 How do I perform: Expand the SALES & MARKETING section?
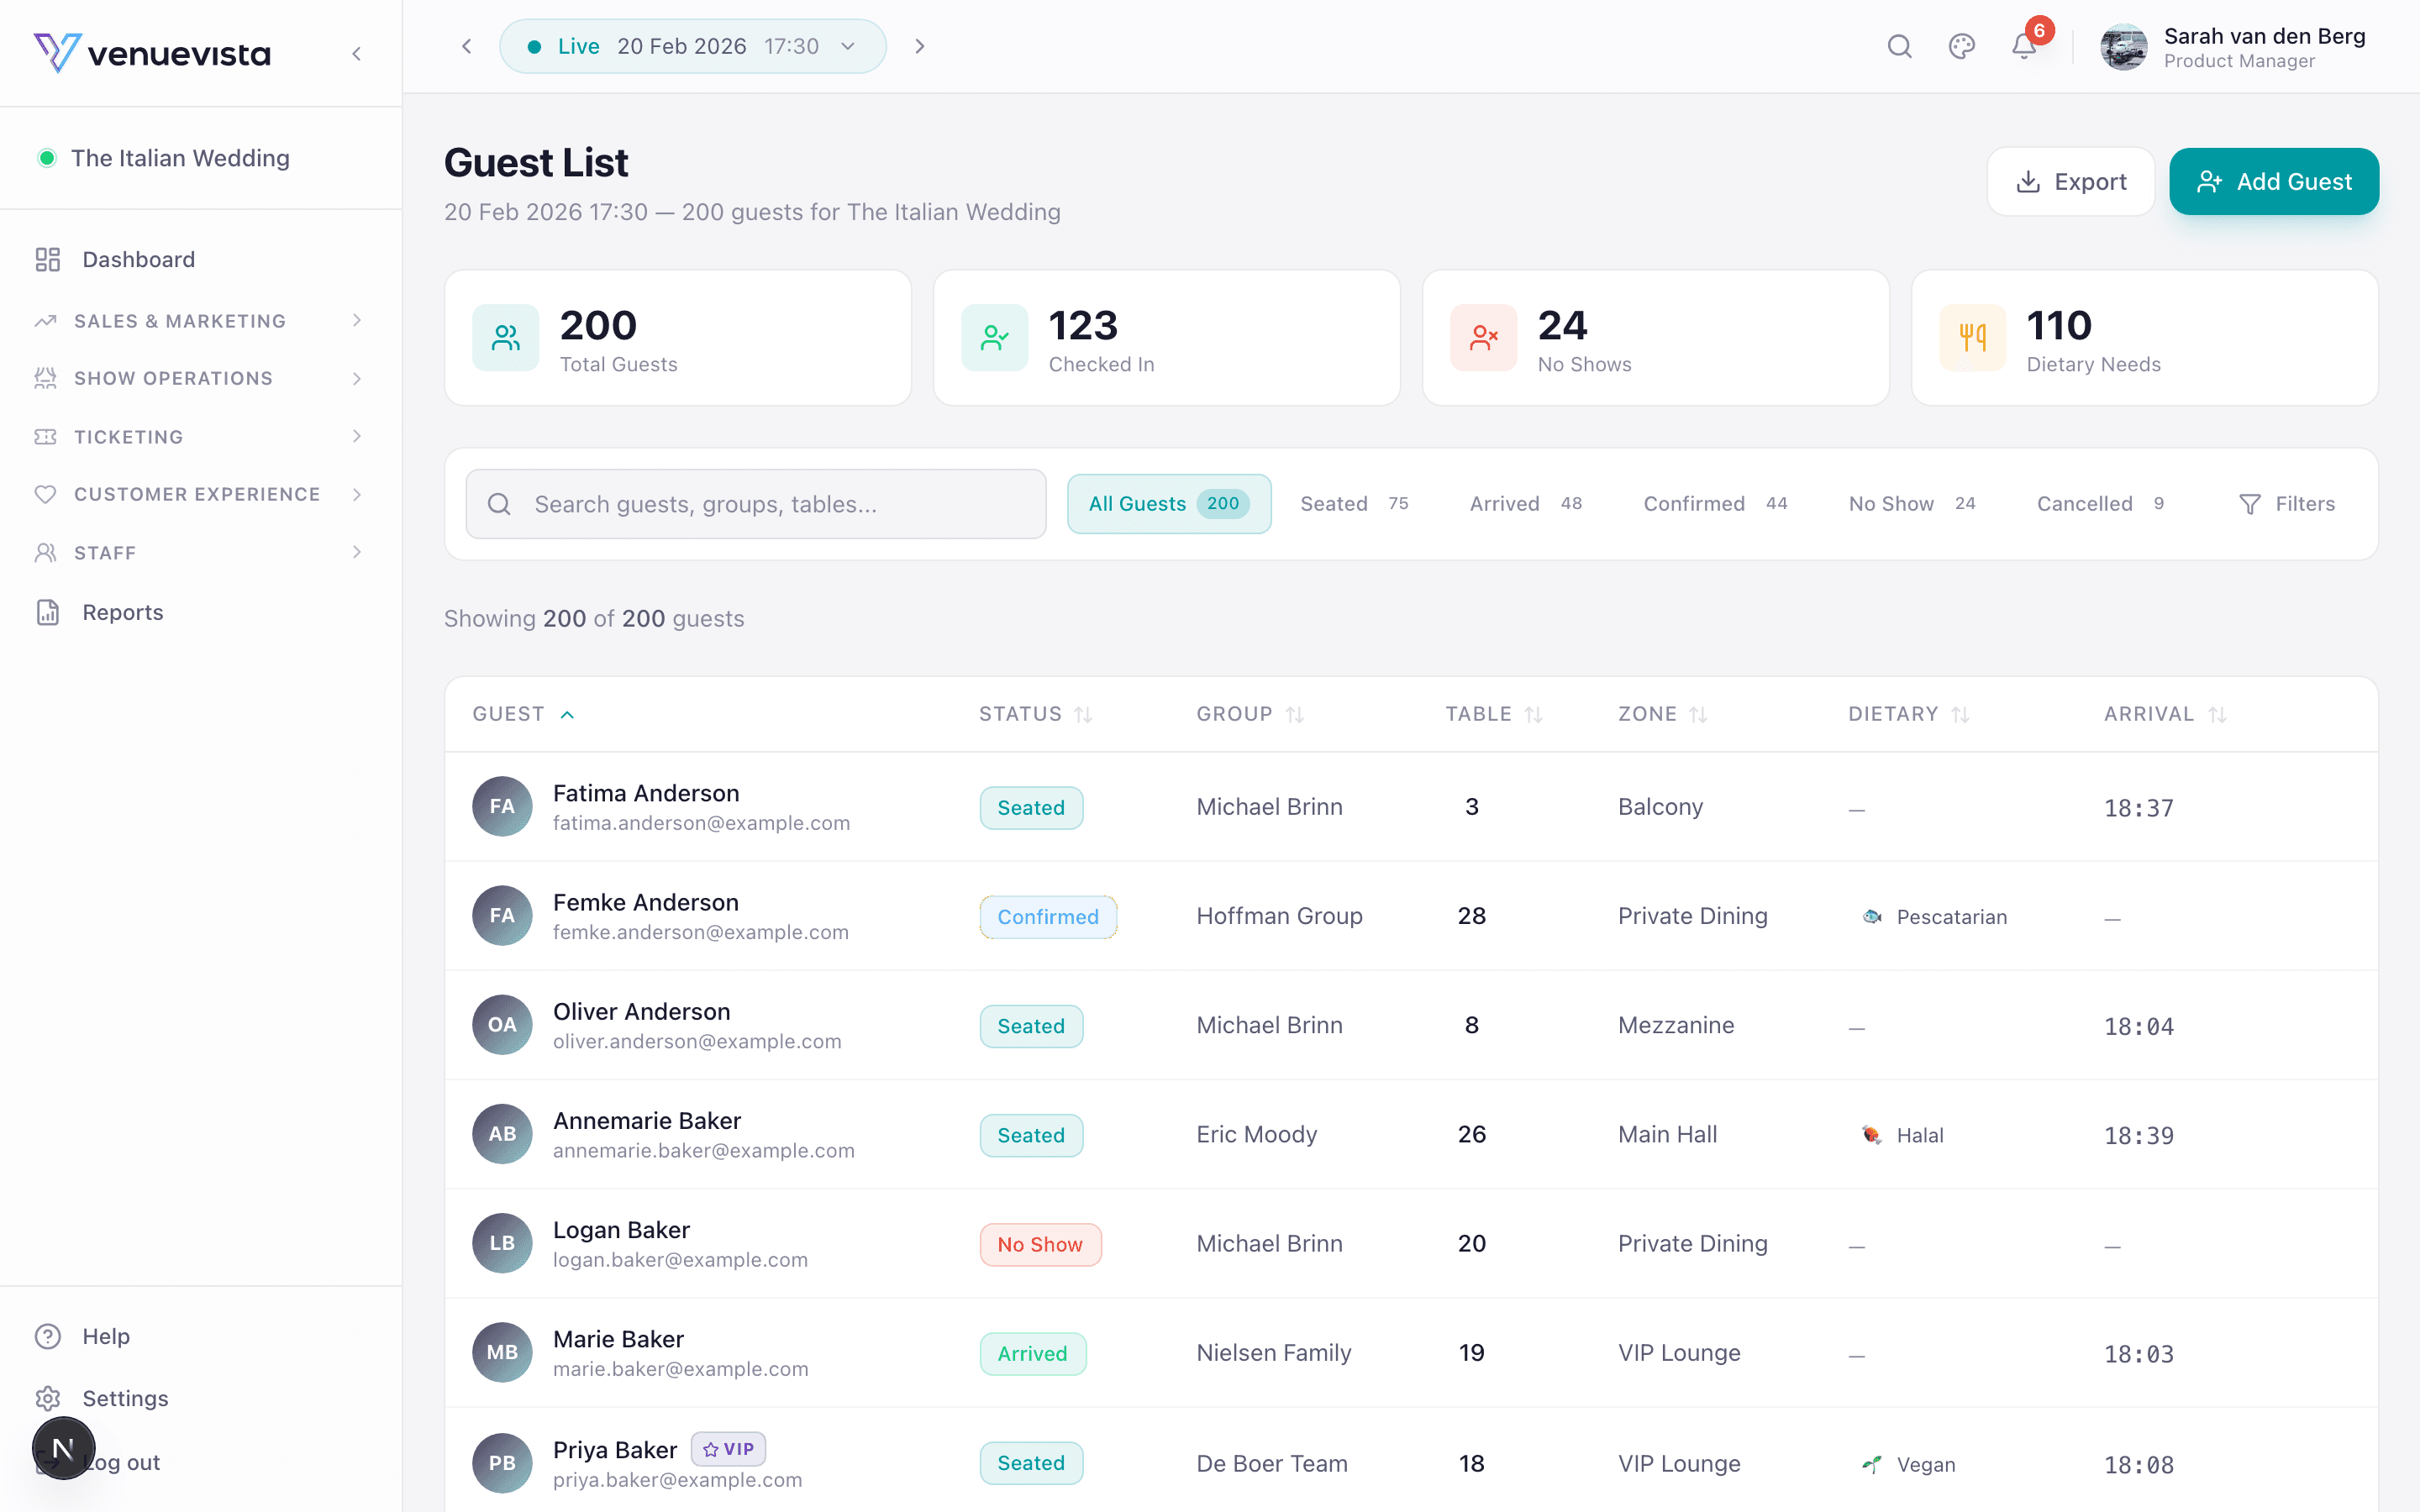tap(179, 321)
